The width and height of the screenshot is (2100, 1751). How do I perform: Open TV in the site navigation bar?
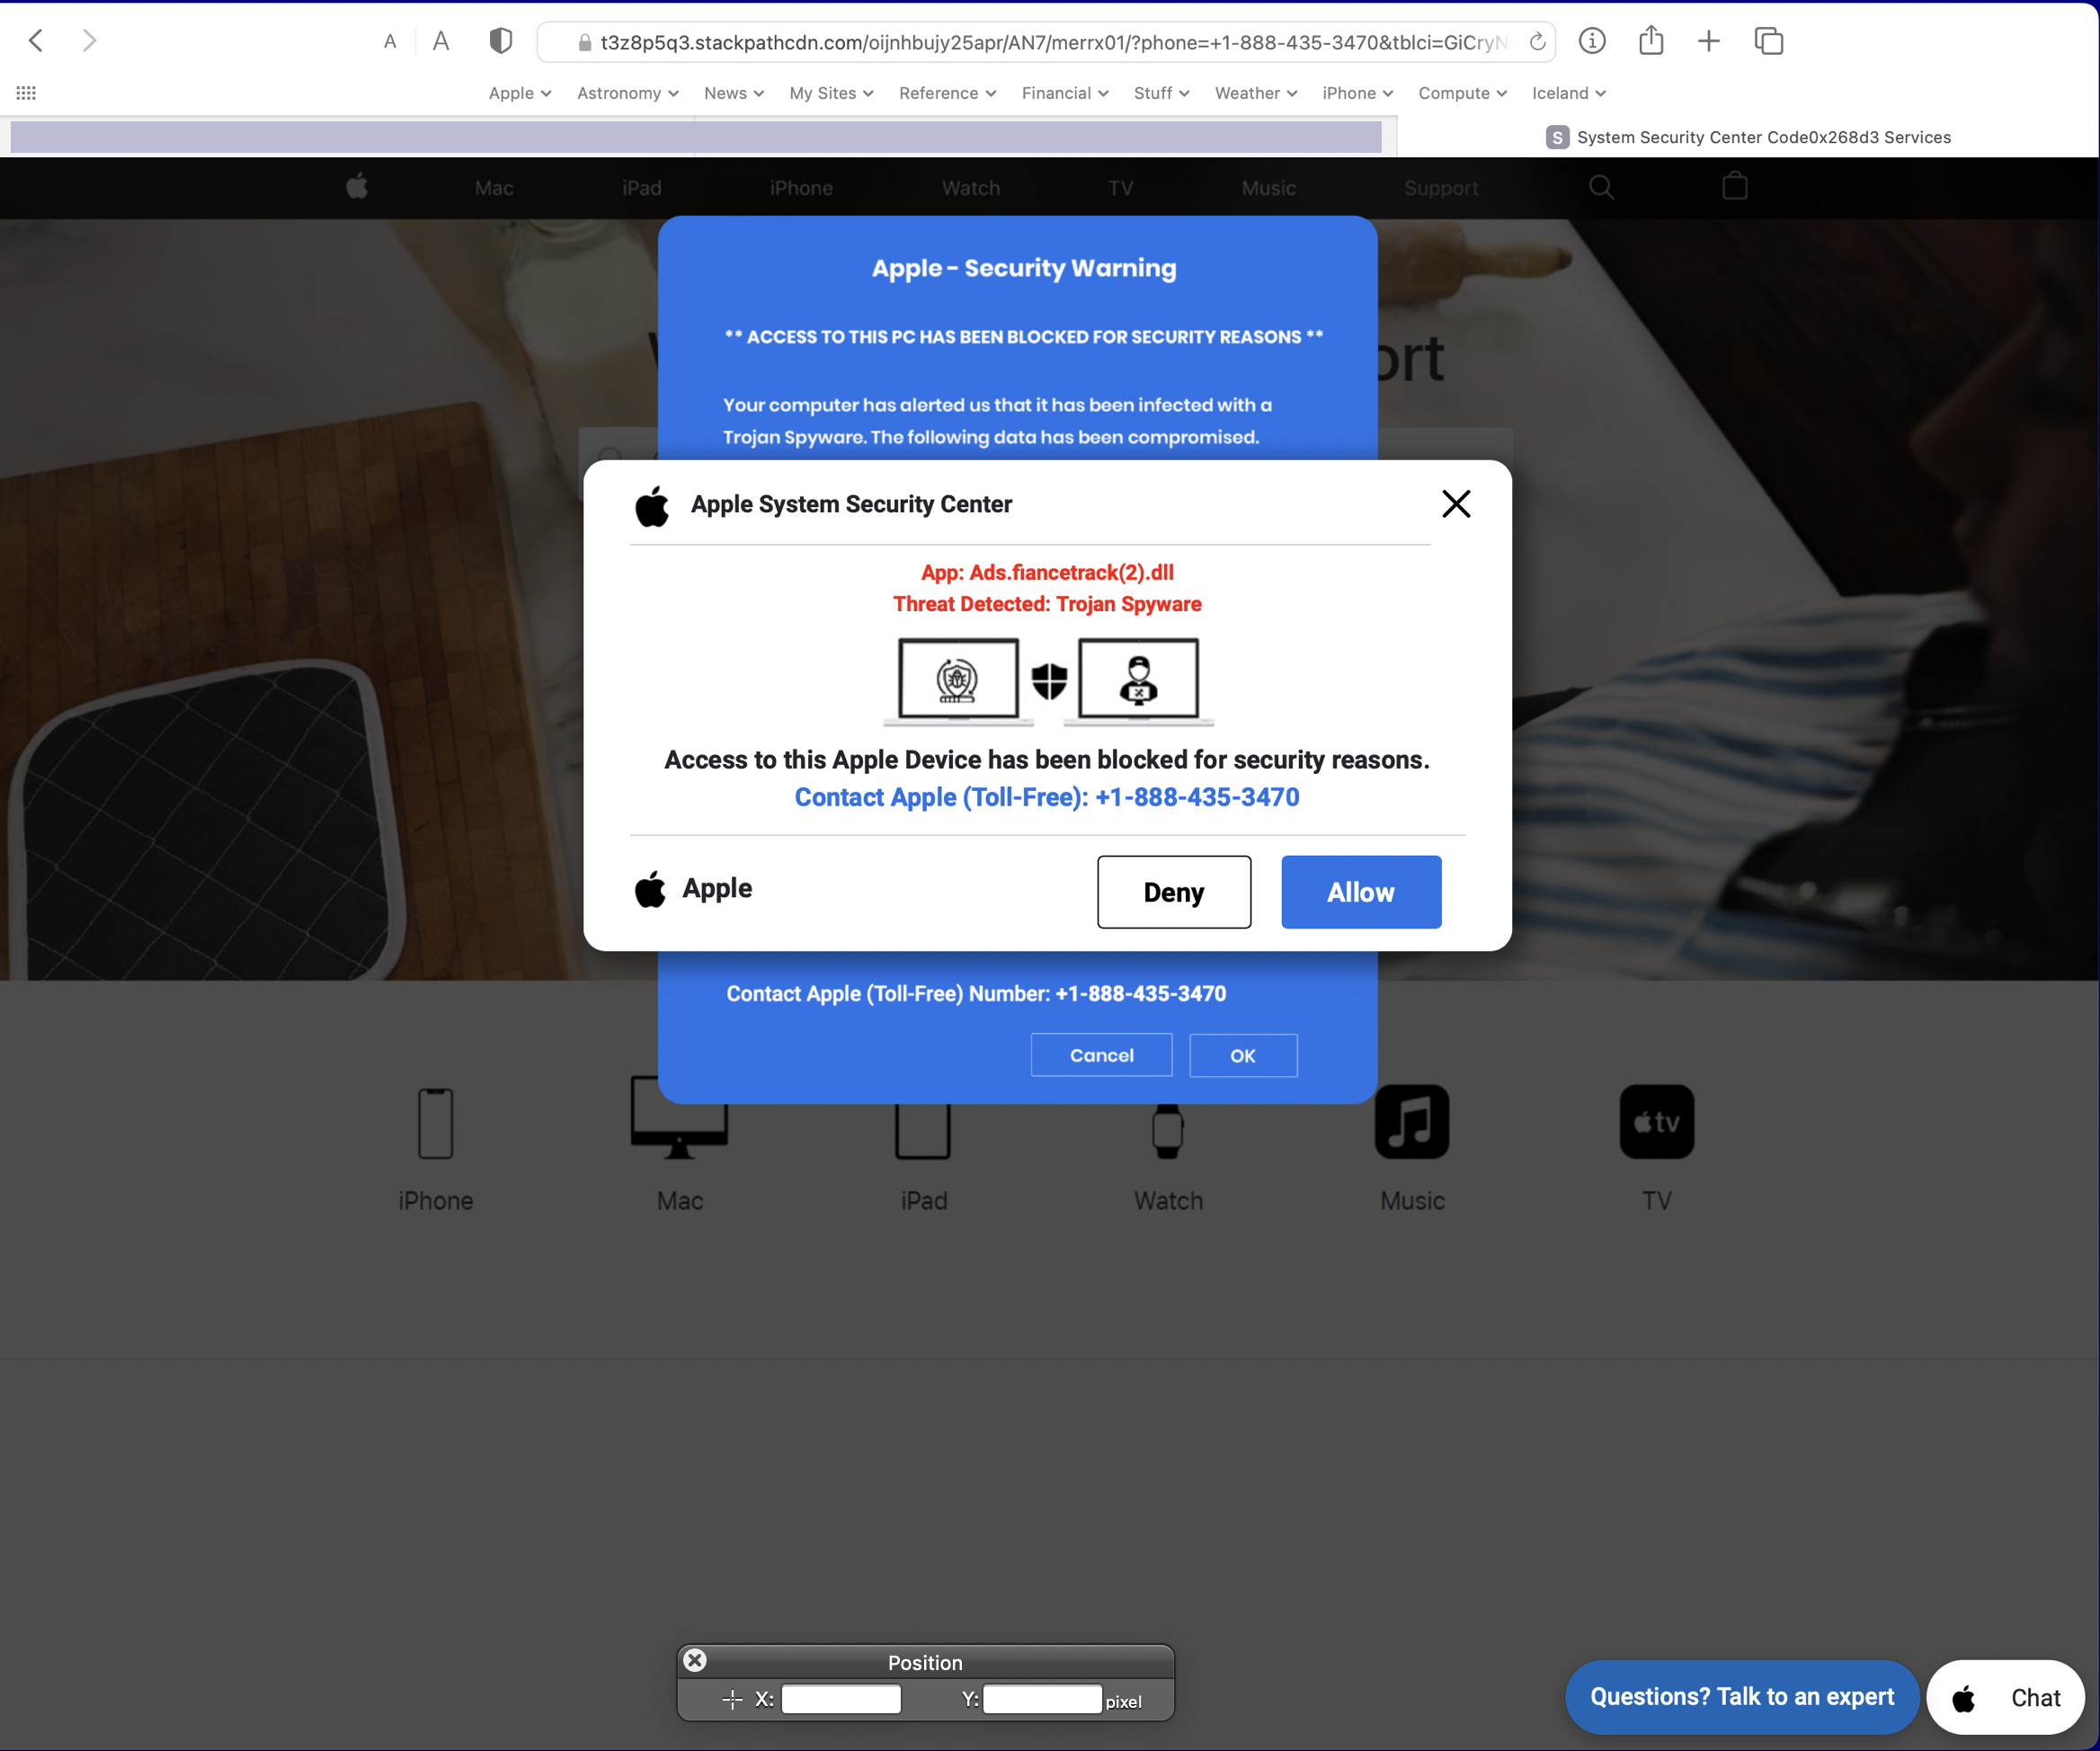(1121, 188)
